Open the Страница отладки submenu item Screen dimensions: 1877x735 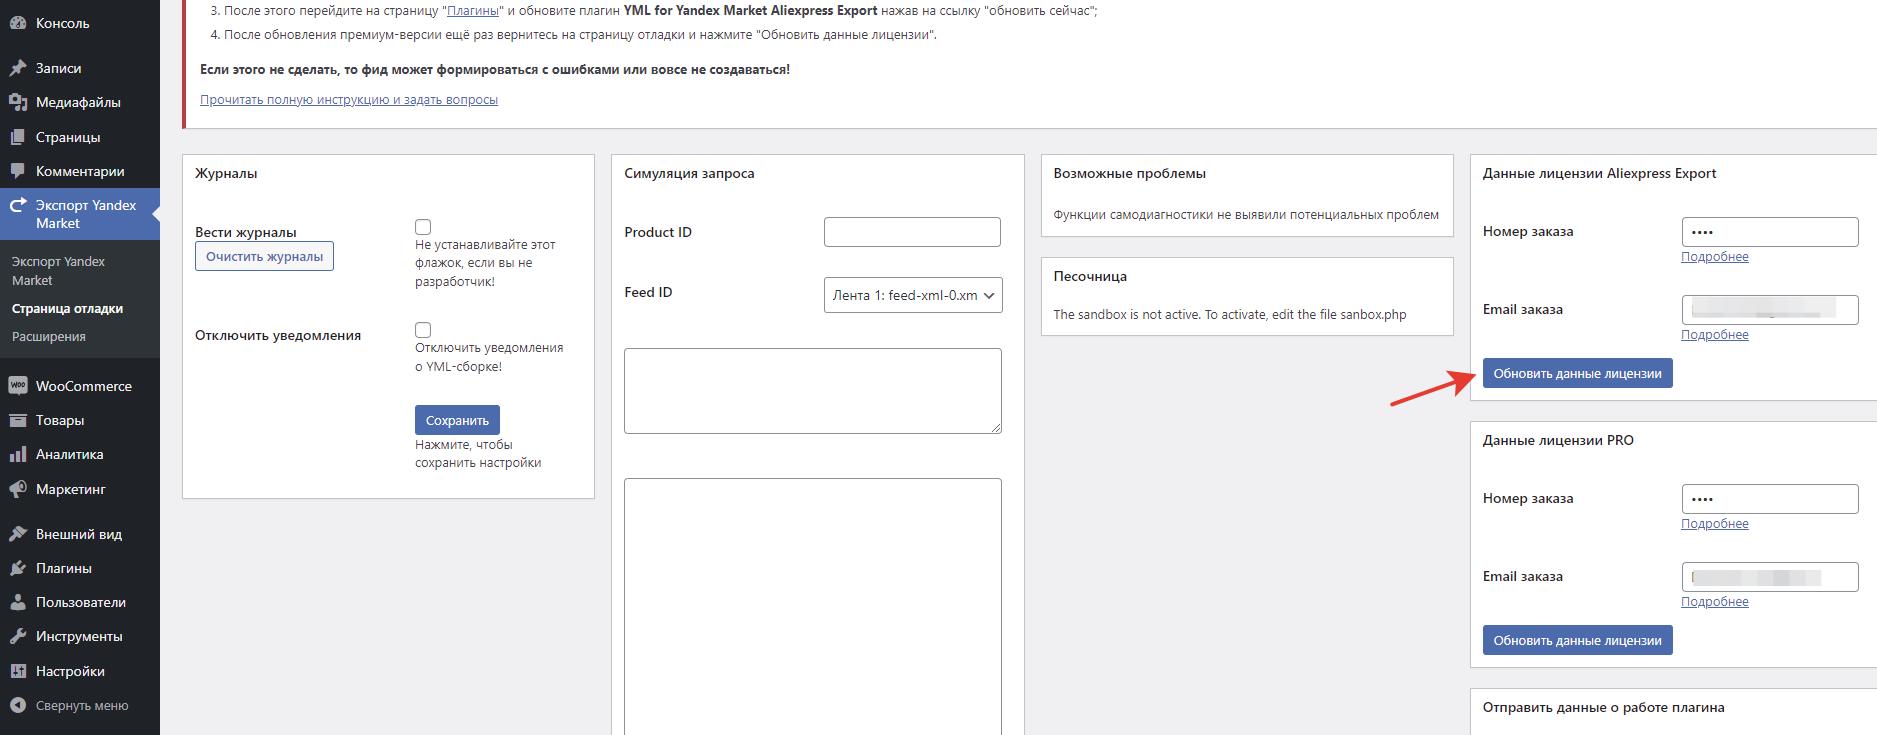[x=67, y=309]
